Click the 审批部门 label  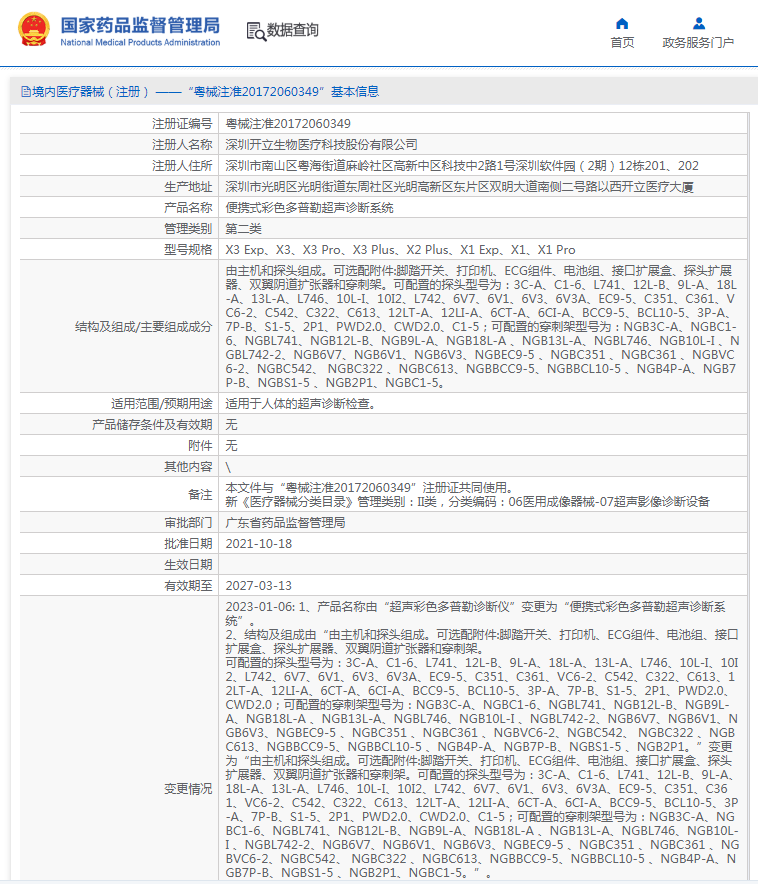pos(188,523)
